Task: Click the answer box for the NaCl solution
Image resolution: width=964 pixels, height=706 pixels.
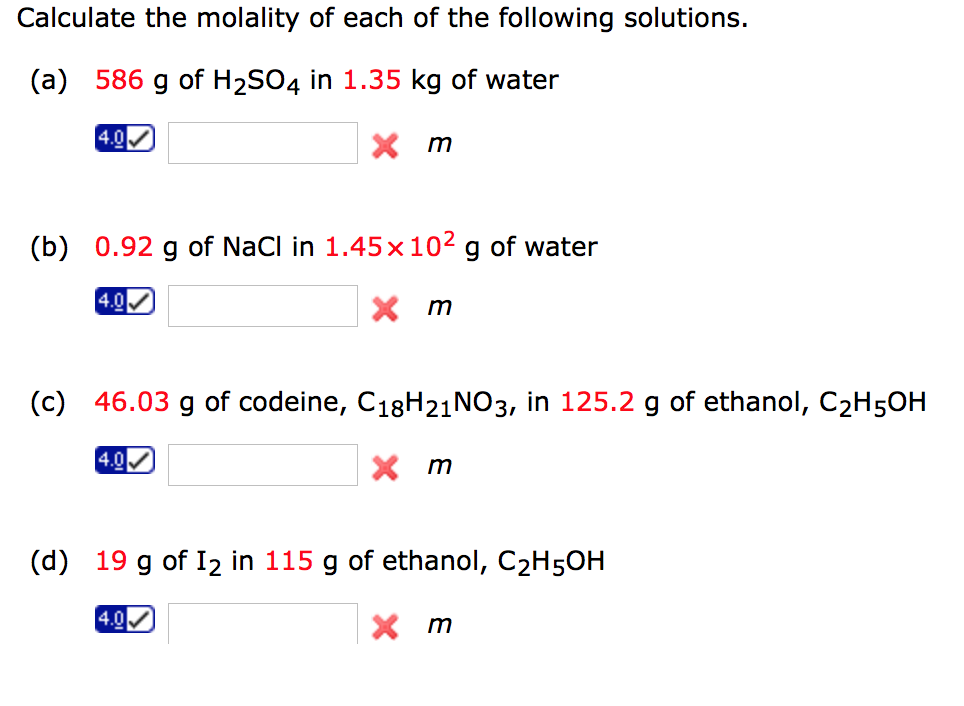Action: pos(262,306)
